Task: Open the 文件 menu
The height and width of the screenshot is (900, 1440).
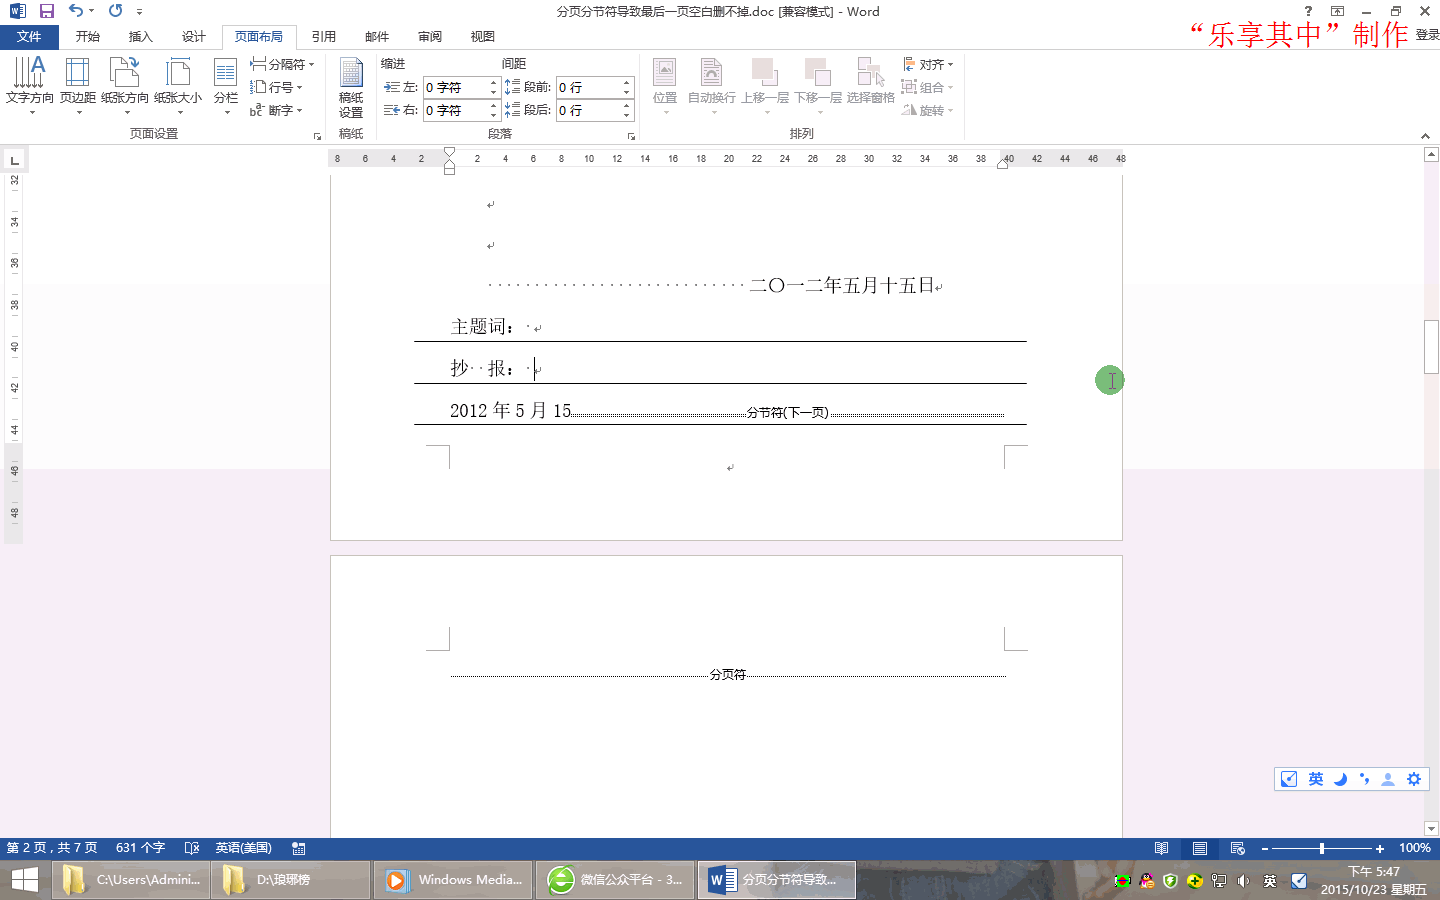Action: 30,36
